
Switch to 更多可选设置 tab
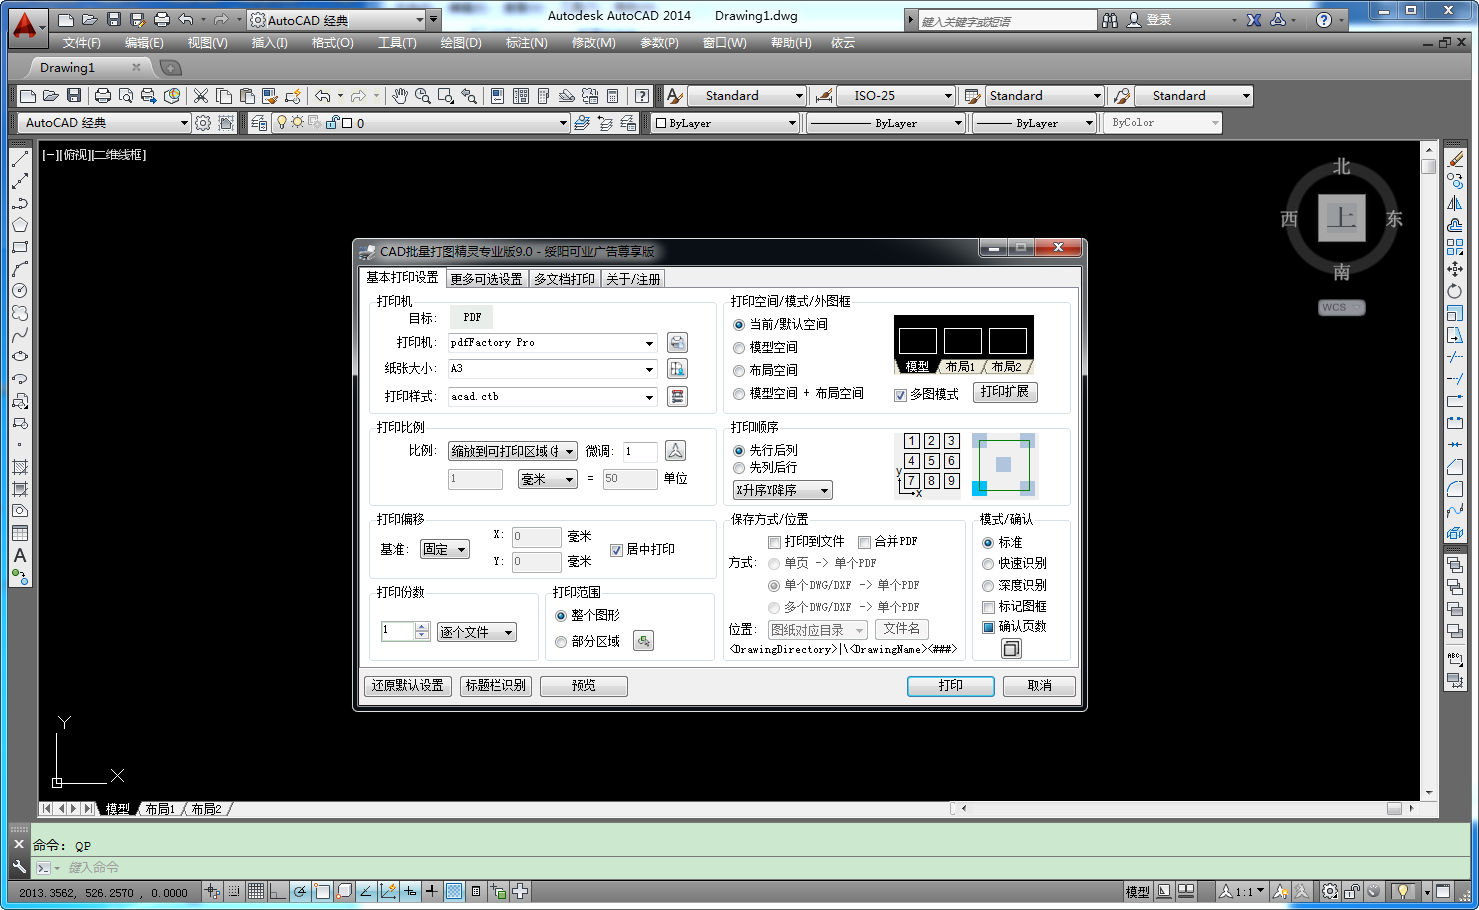486,279
